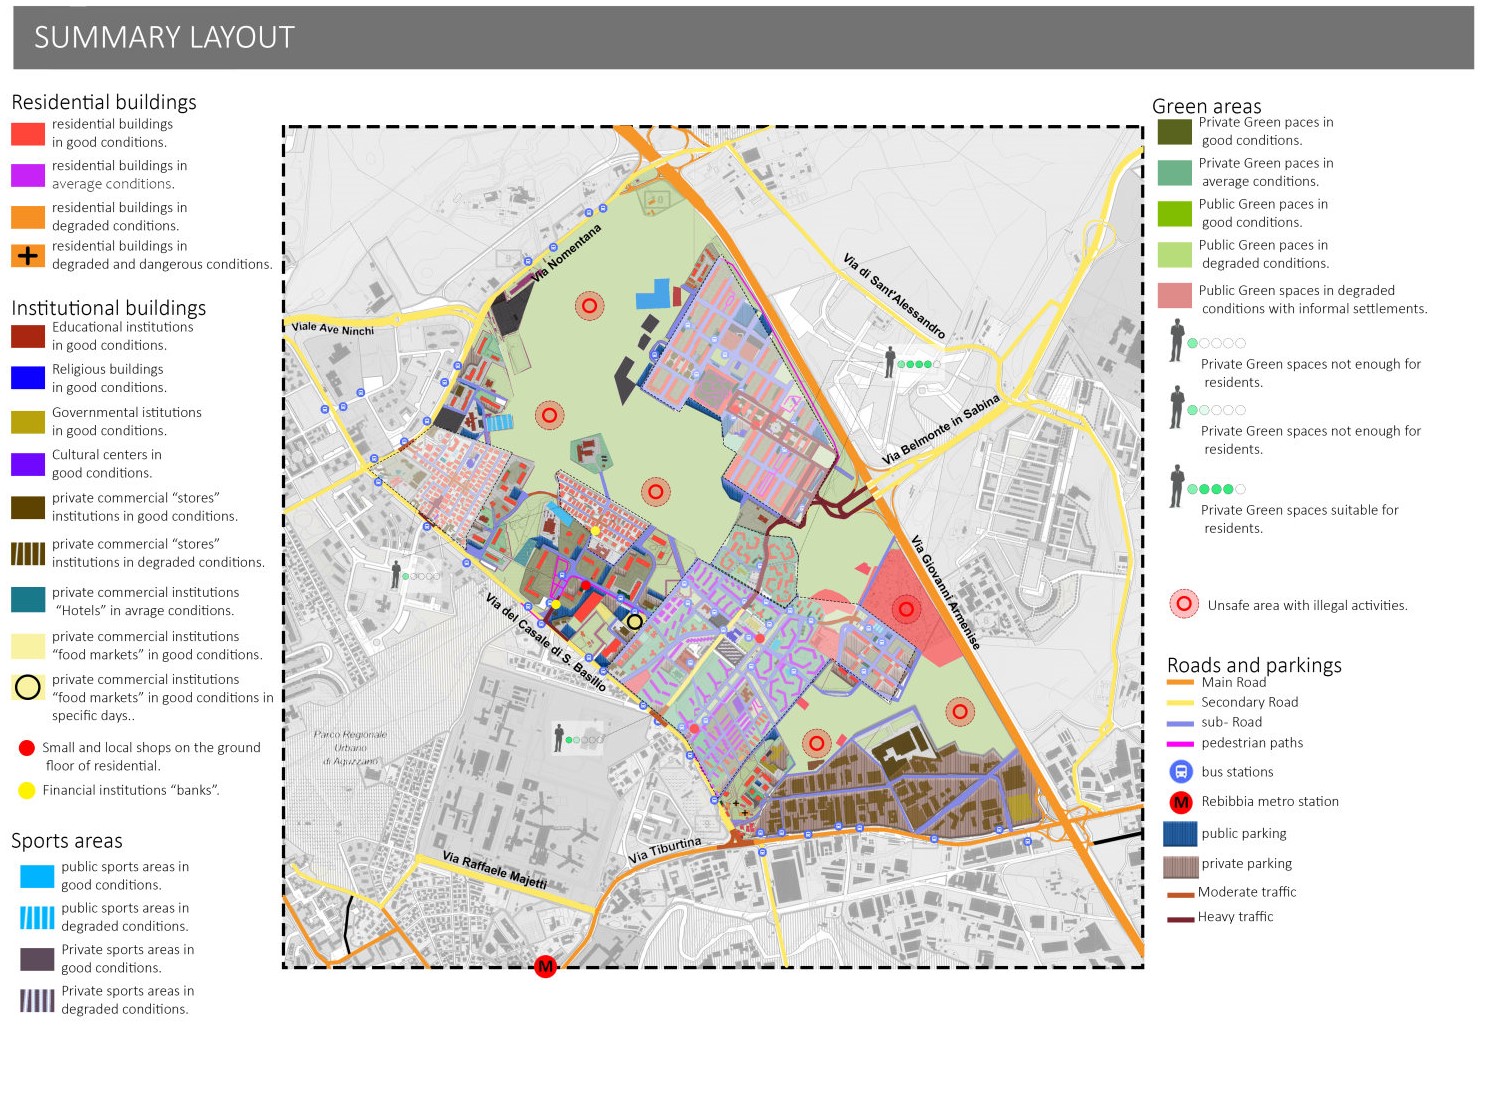Select the food markets good conditions circle icon

26,688
